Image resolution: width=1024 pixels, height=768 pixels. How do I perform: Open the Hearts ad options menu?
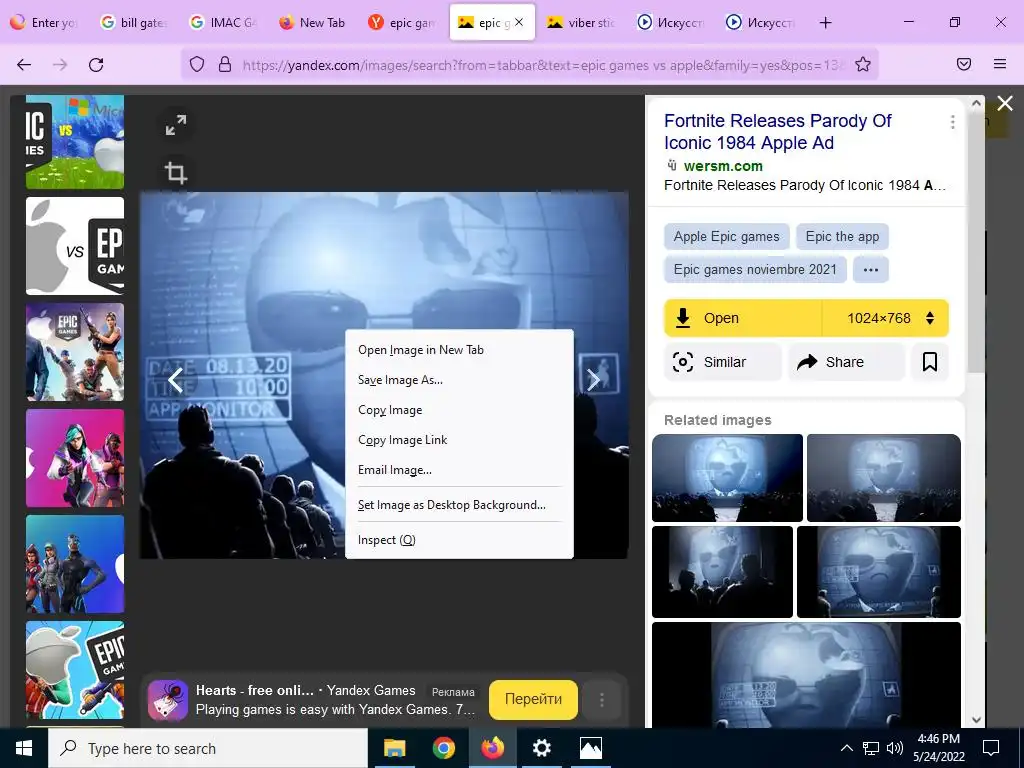[x=601, y=700]
